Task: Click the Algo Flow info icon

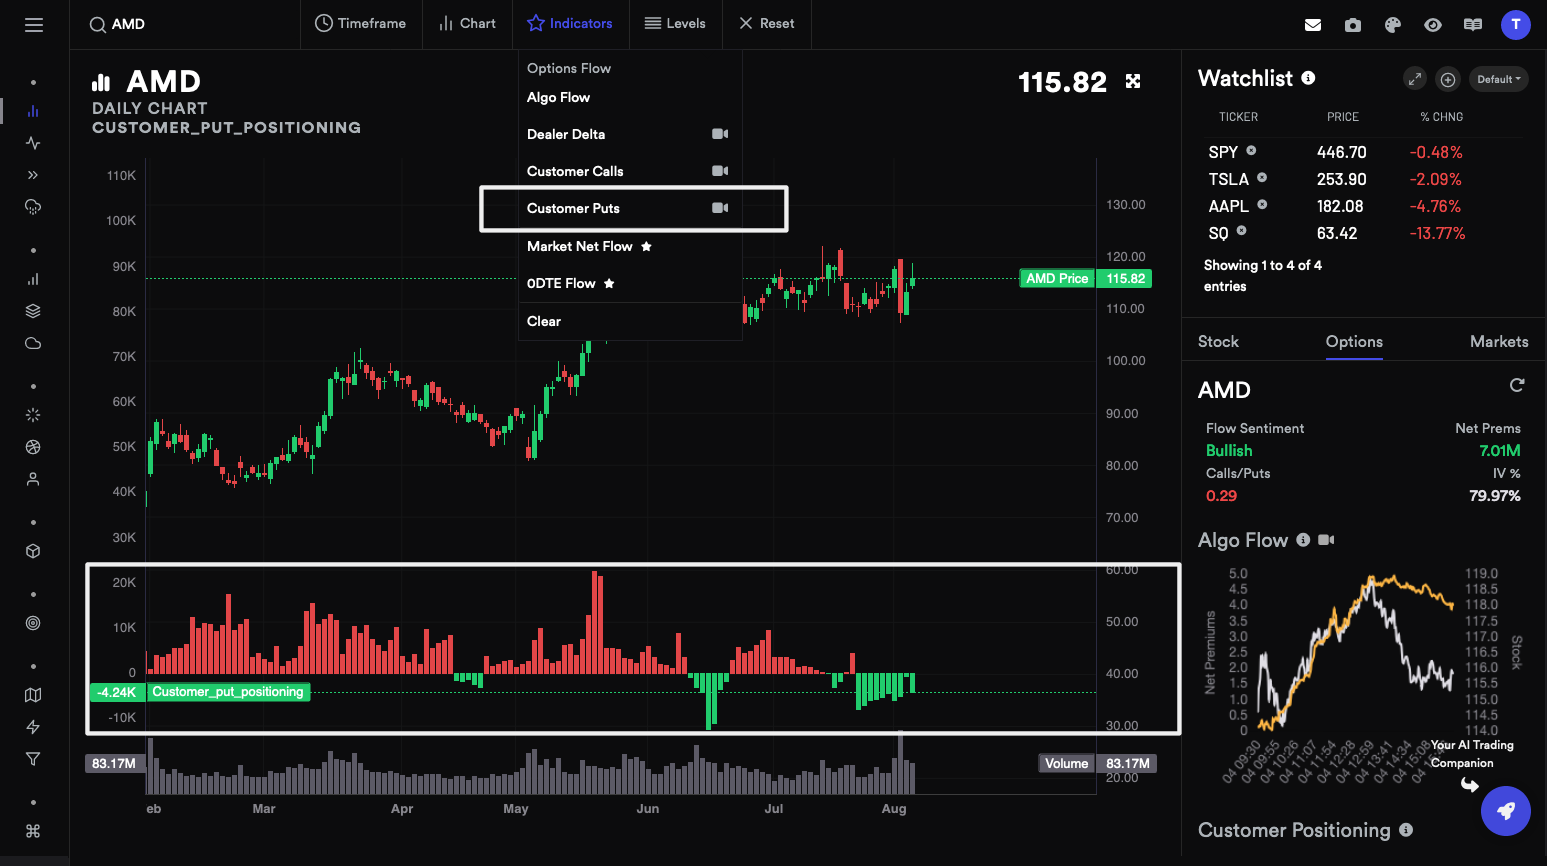Action: tap(1303, 540)
